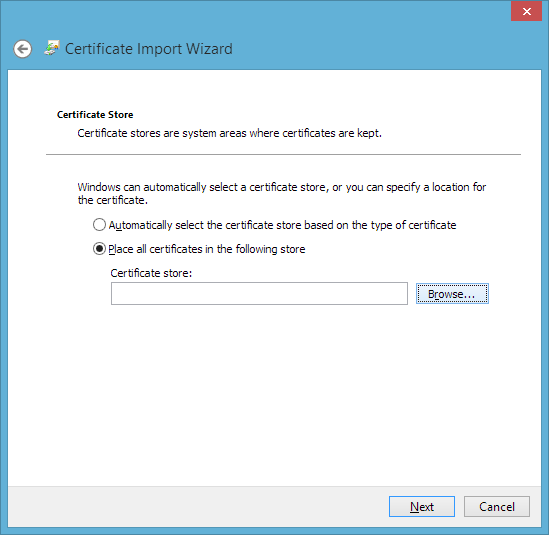Click the Certificate Import Wizard title text
Viewport: 549px width, 535px height.
(148, 49)
